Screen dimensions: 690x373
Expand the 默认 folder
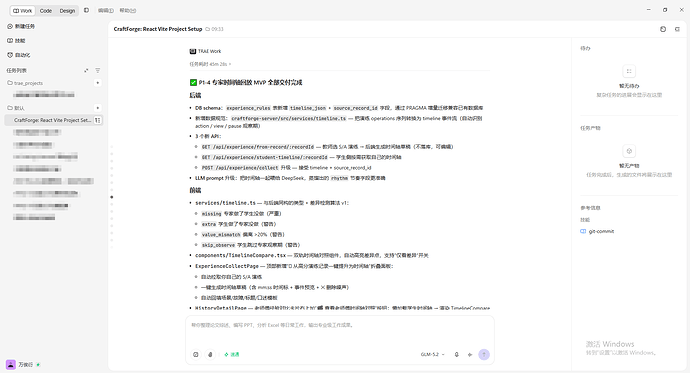coord(16,108)
